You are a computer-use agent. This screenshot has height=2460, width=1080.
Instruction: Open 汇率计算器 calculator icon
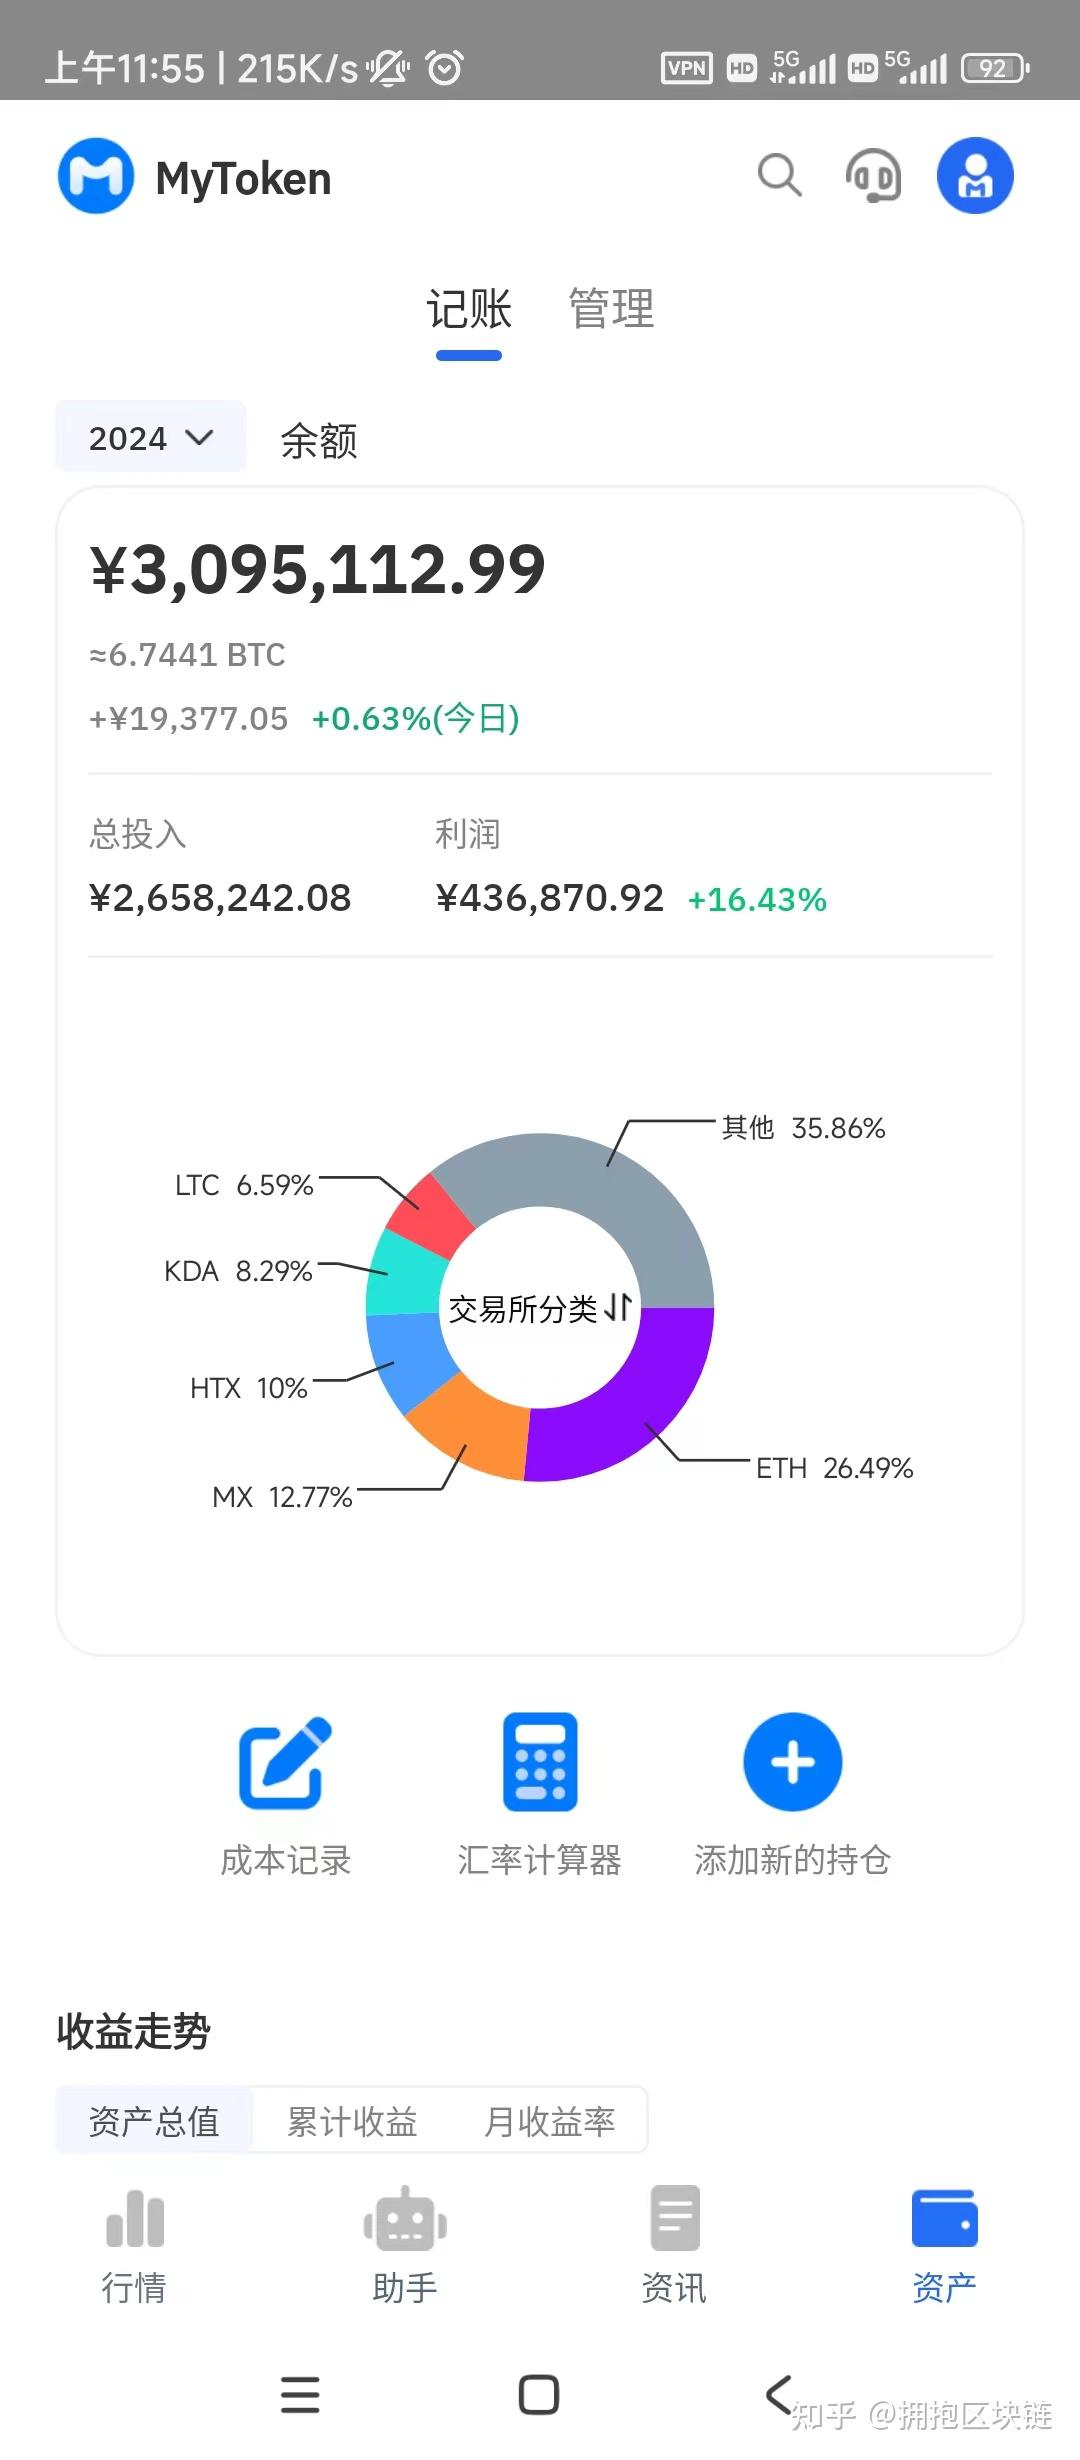[540, 1762]
